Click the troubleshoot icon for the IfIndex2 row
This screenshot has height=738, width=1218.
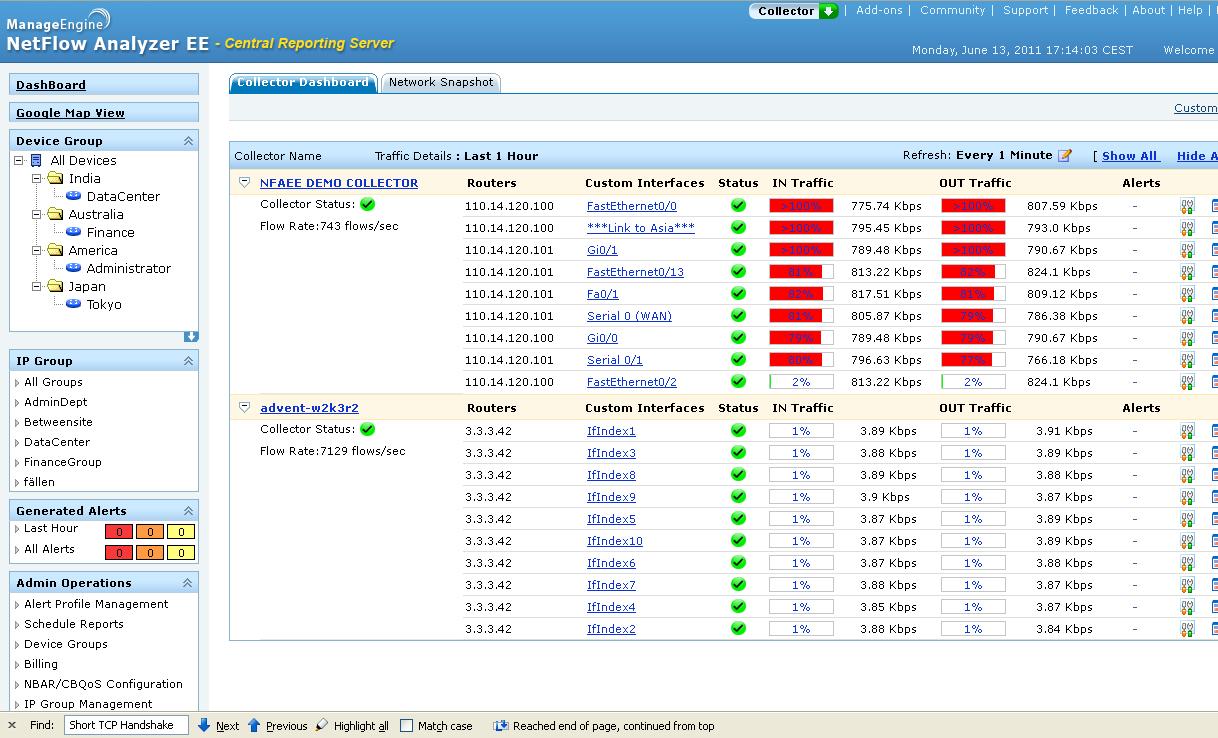coord(1187,629)
